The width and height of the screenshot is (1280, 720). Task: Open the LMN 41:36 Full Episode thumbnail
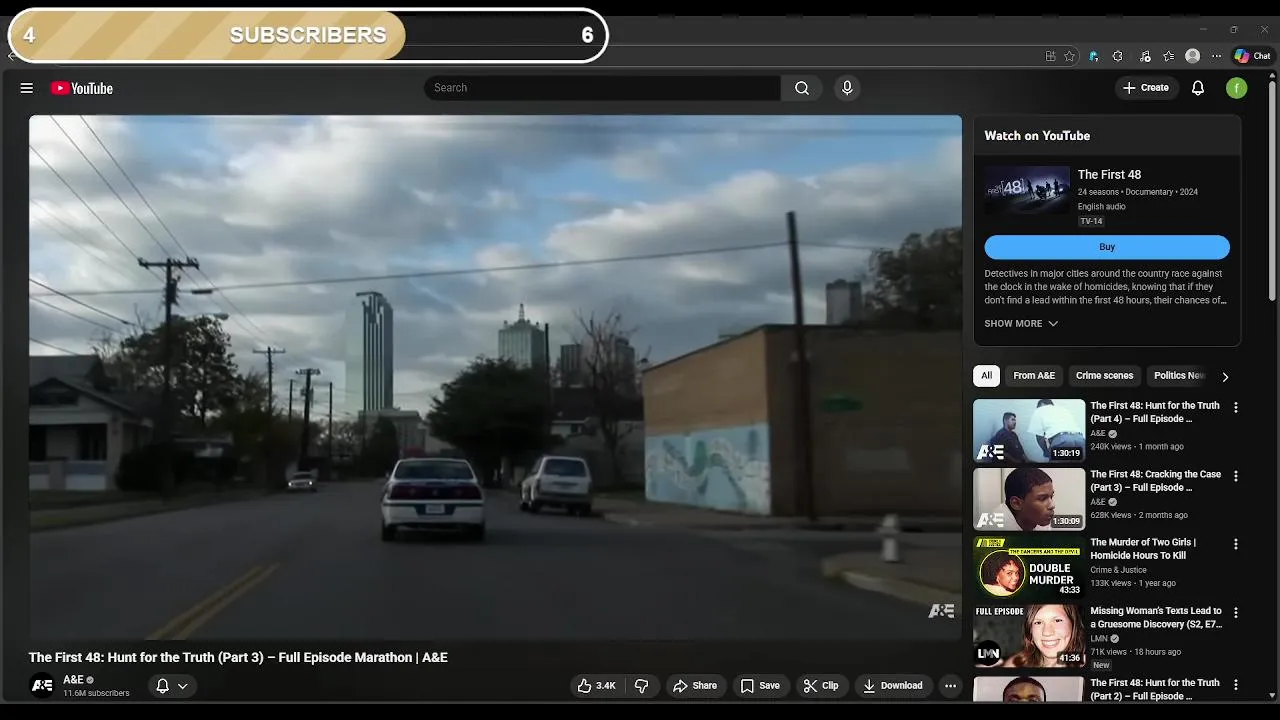point(1029,635)
